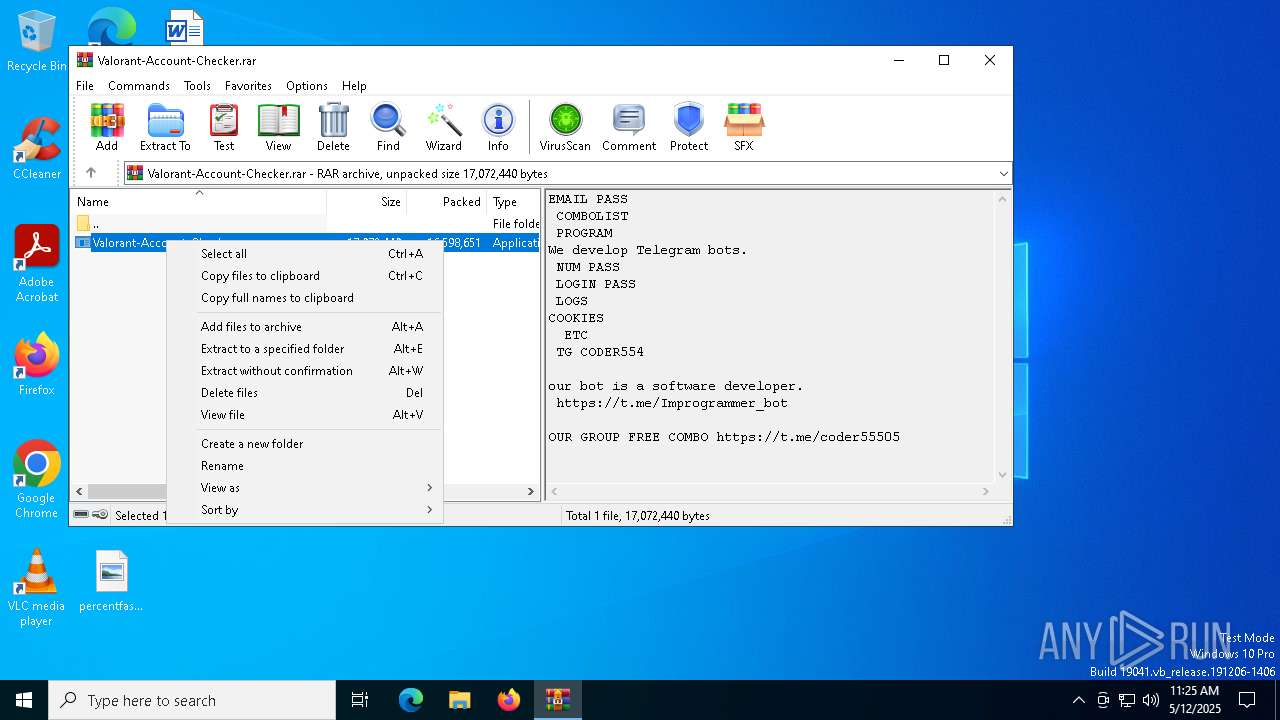Choose Rename in context menu

coord(305,466)
